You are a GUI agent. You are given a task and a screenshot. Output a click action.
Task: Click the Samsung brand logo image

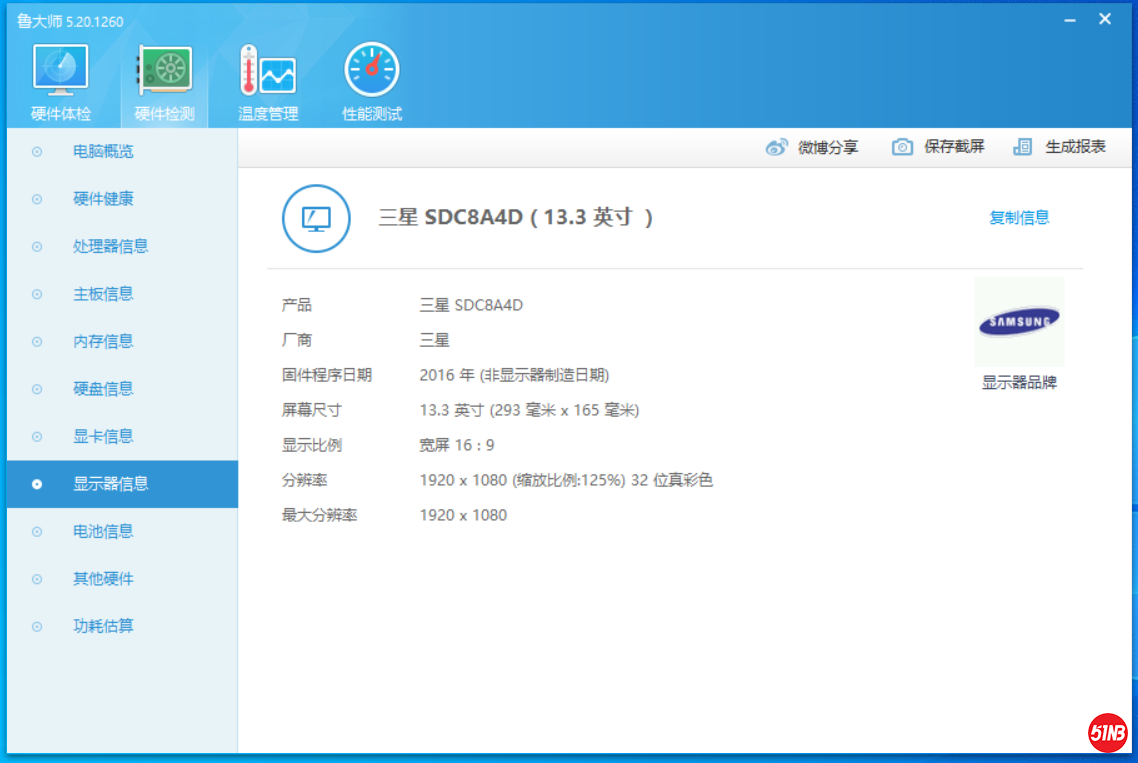click(x=1019, y=322)
